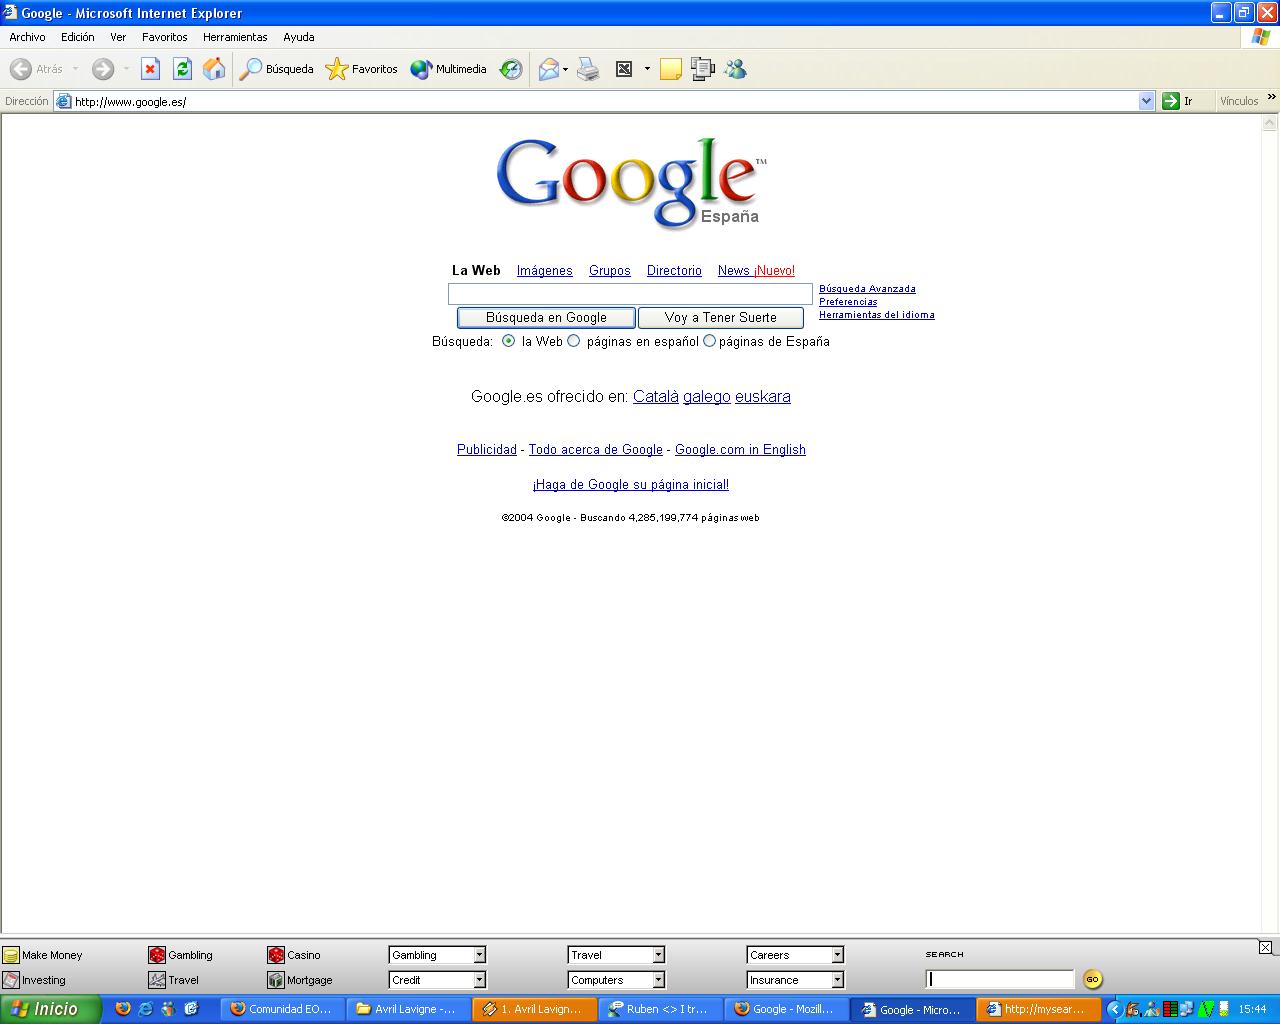Open the Multimedia panel
The height and width of the screenshot is (1024, 1280).
(449, 69)
